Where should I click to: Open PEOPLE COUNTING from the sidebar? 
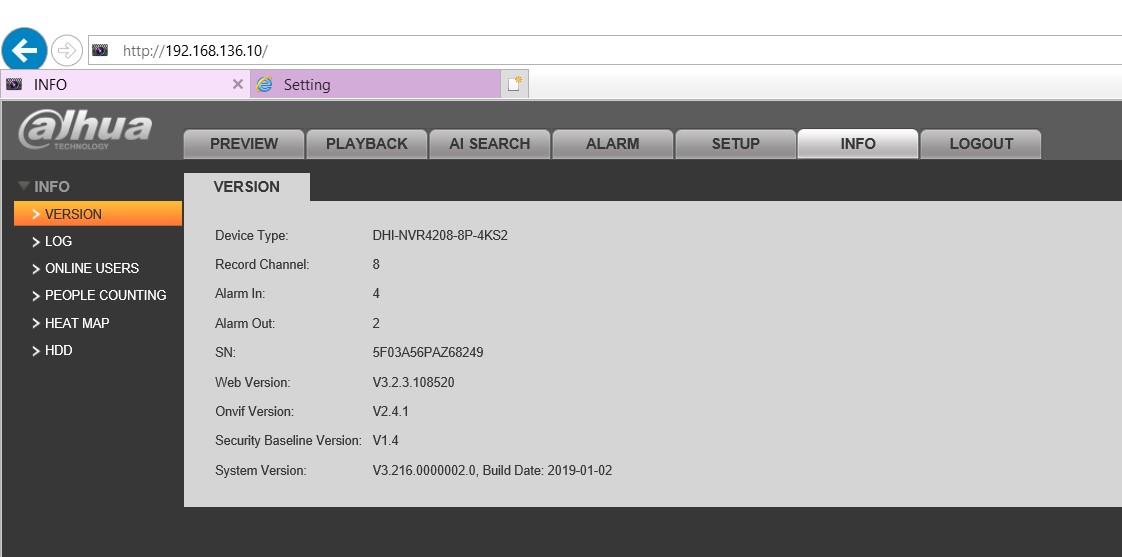(x=105, y=295)
